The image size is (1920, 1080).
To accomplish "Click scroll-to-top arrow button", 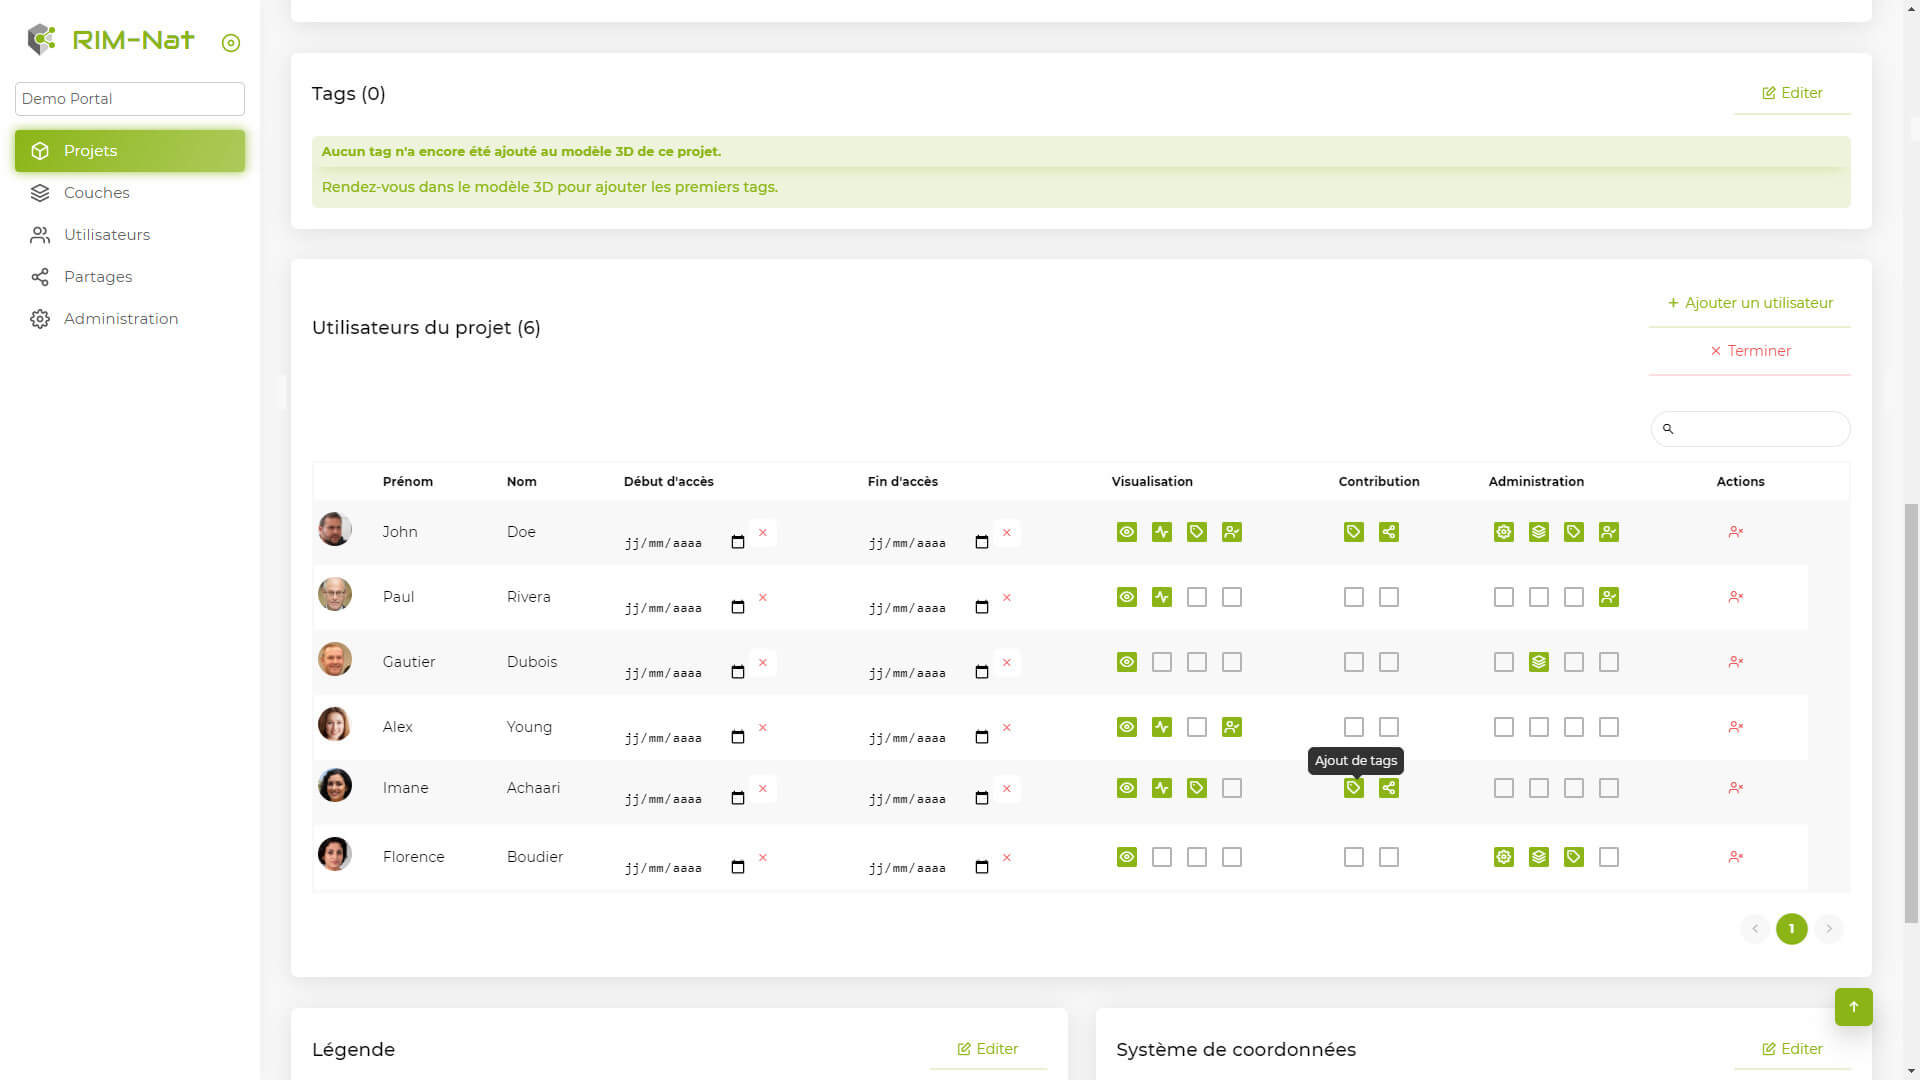I will (x=1853, y=1007).
